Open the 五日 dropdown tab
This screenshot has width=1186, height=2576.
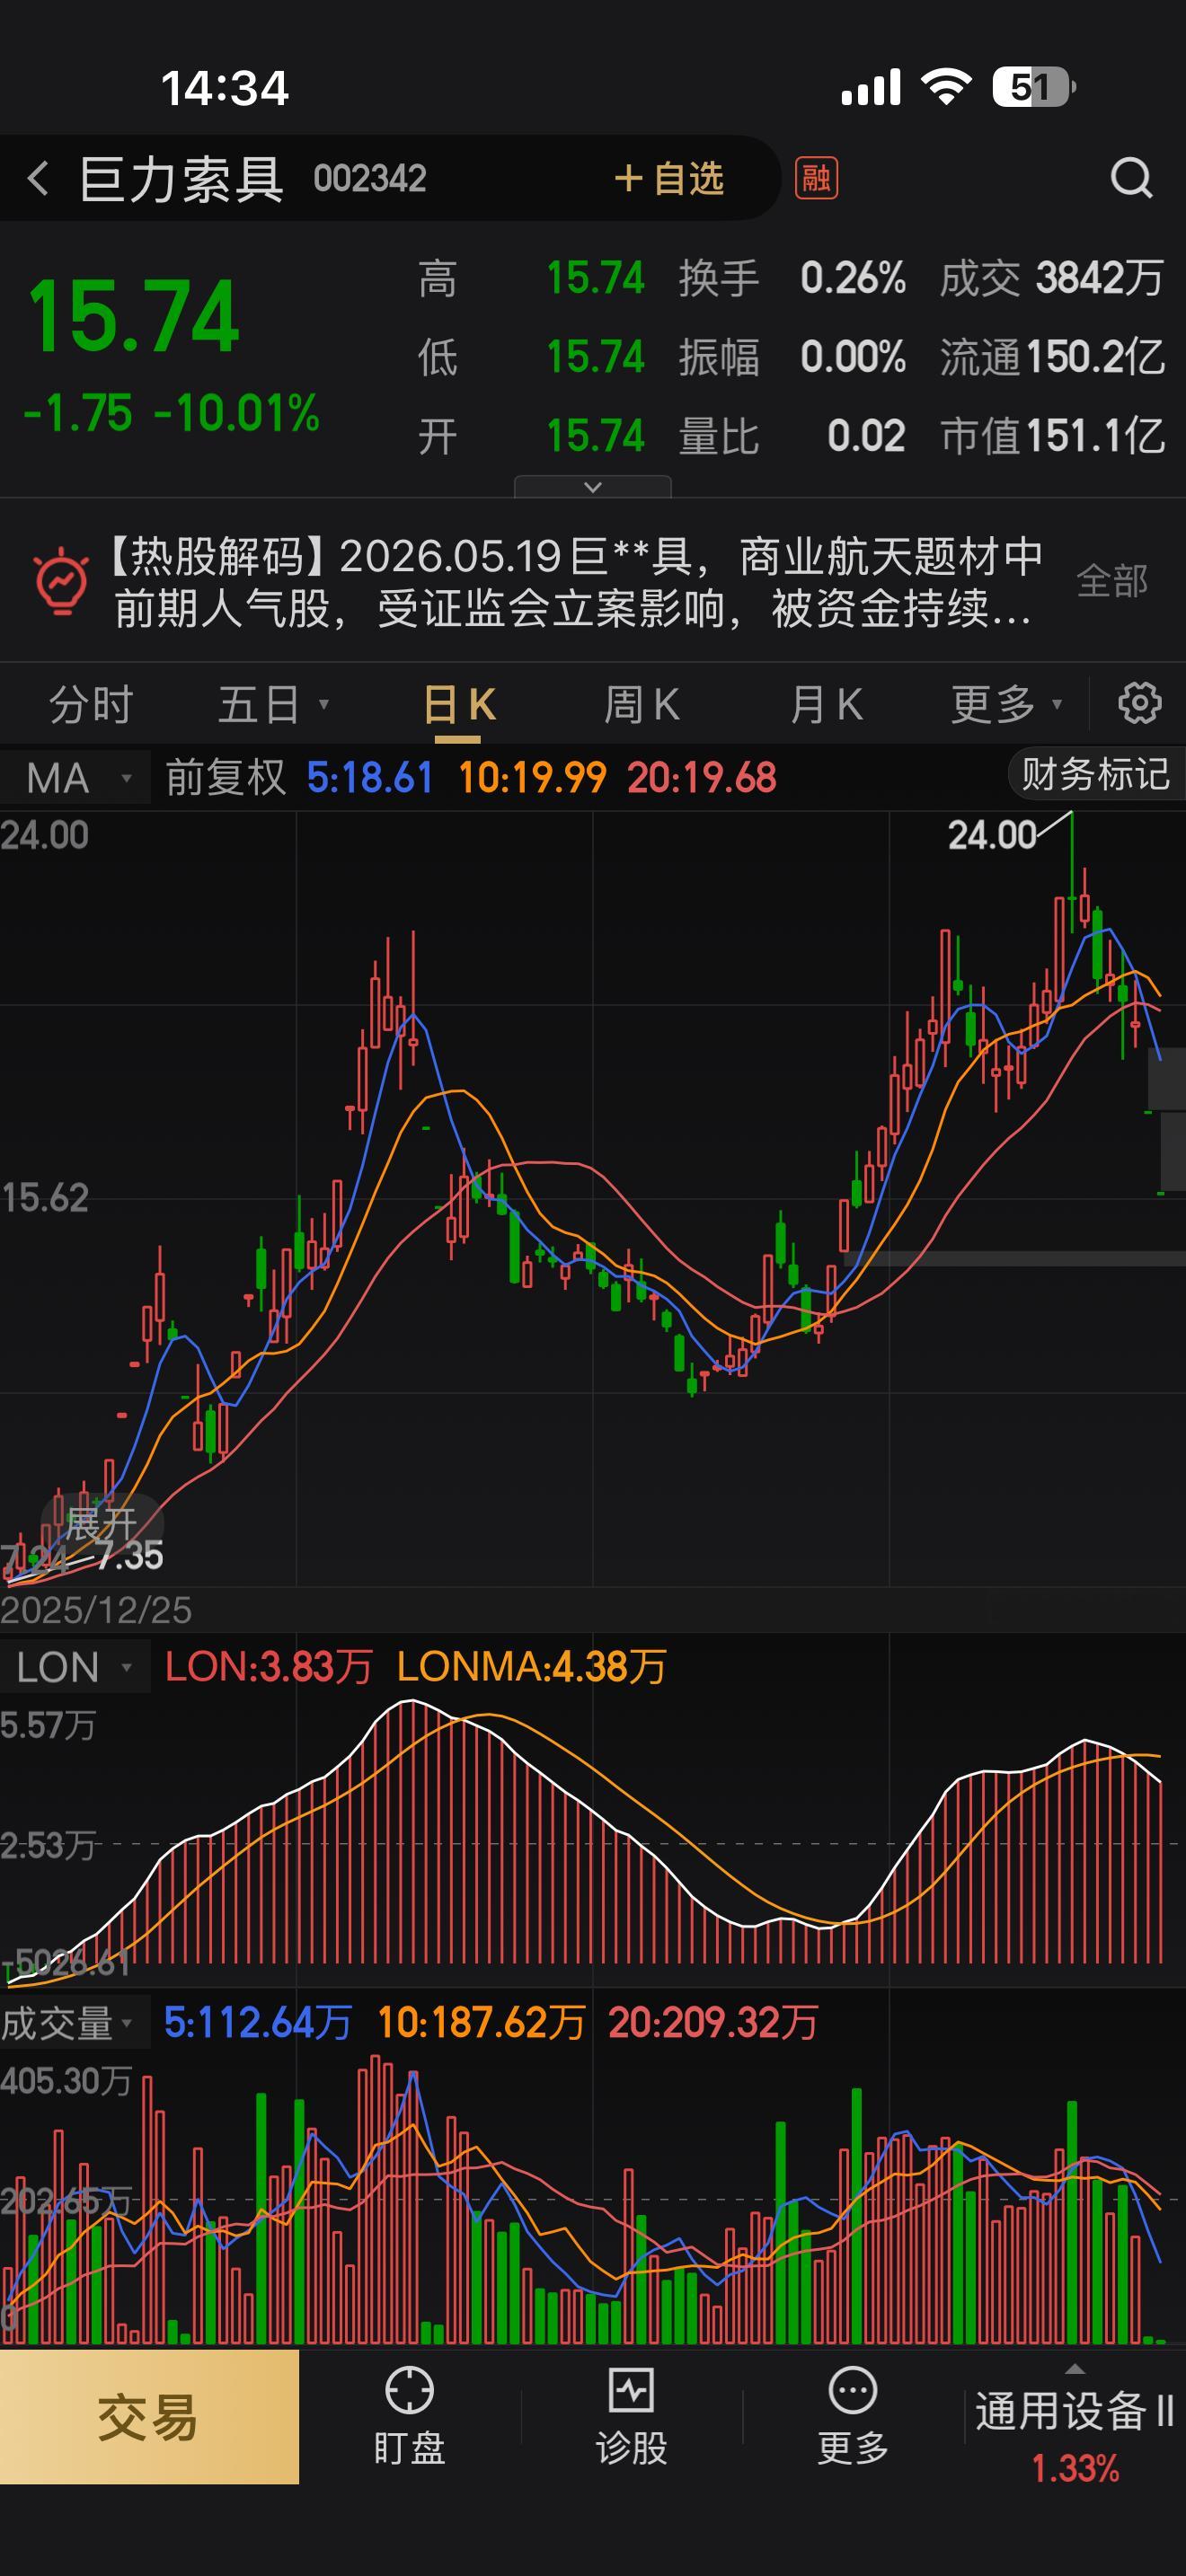(272, 705)
